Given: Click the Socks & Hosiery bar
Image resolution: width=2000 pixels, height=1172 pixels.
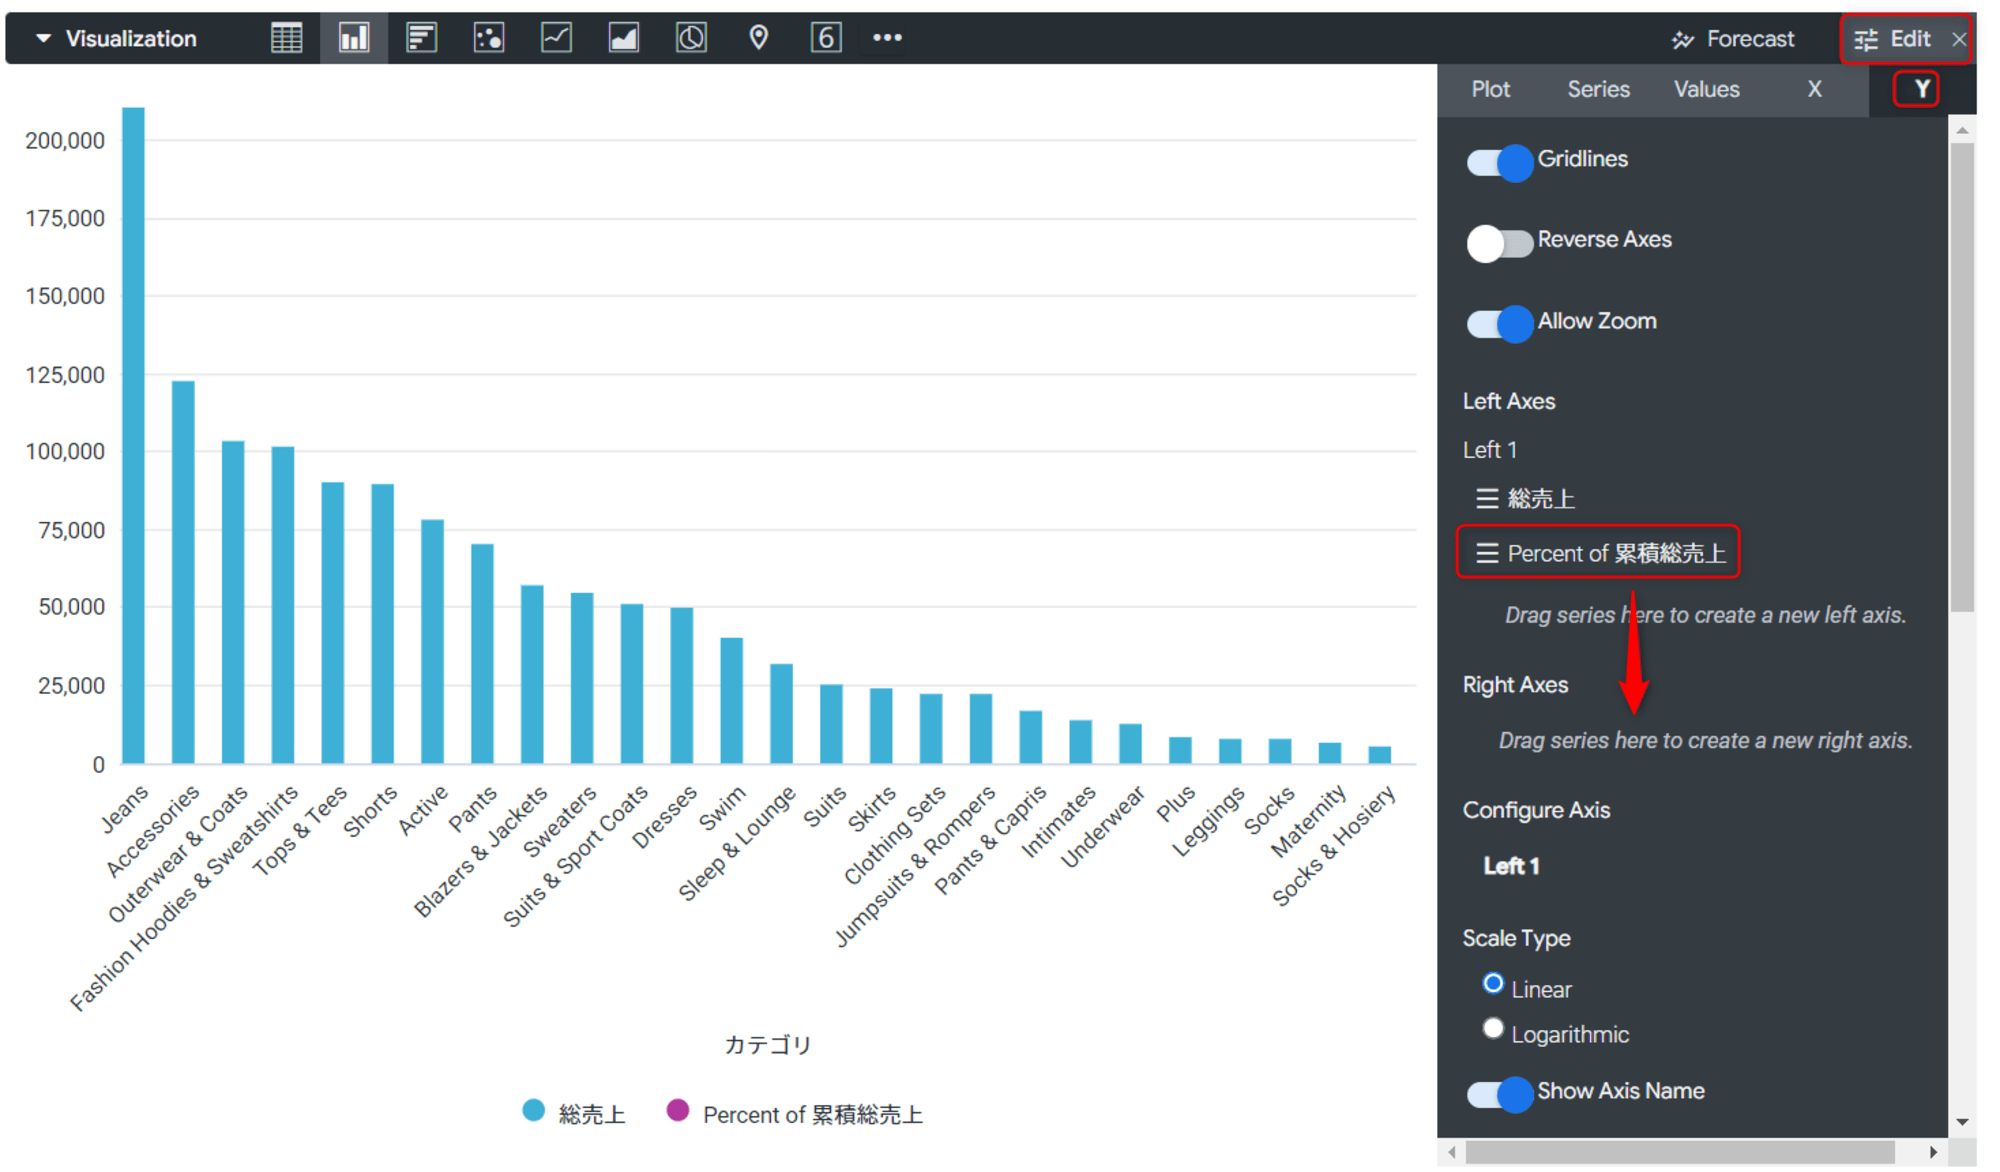Looking at the screenshot, I should click(x=1379, y=755).
